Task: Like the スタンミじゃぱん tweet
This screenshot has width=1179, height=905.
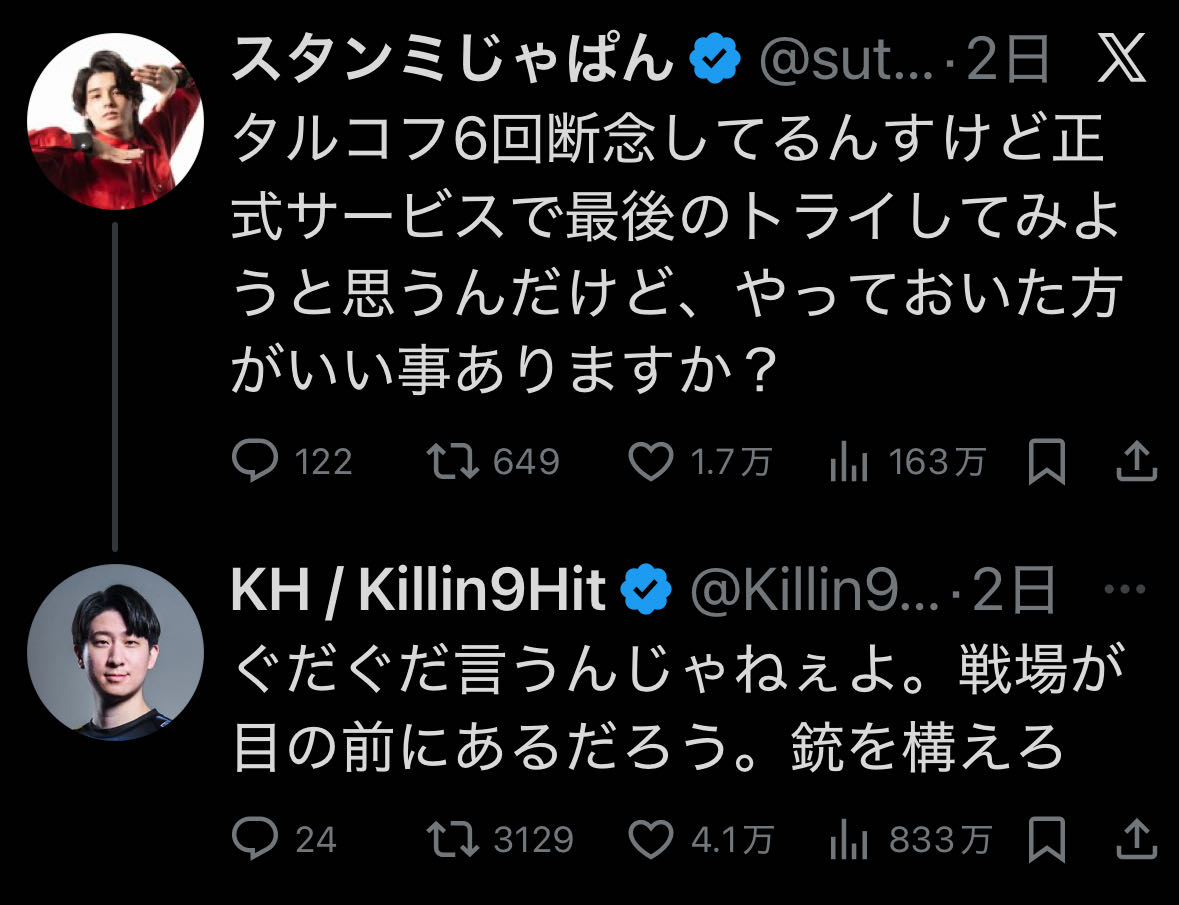Action: (x=651, y=461)
